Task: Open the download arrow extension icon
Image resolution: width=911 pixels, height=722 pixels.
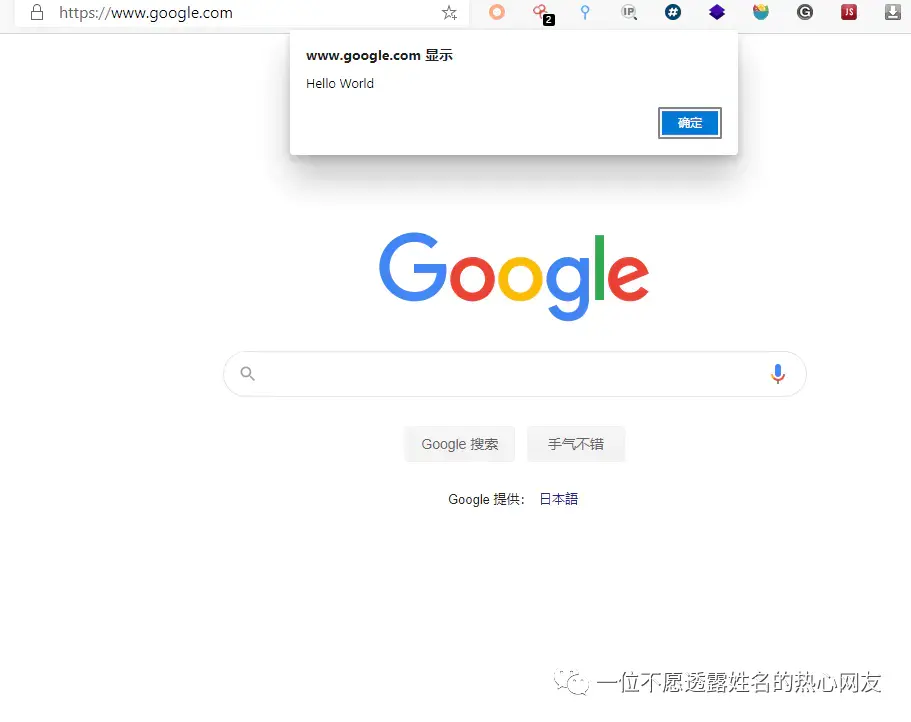Action: point(893,12)
